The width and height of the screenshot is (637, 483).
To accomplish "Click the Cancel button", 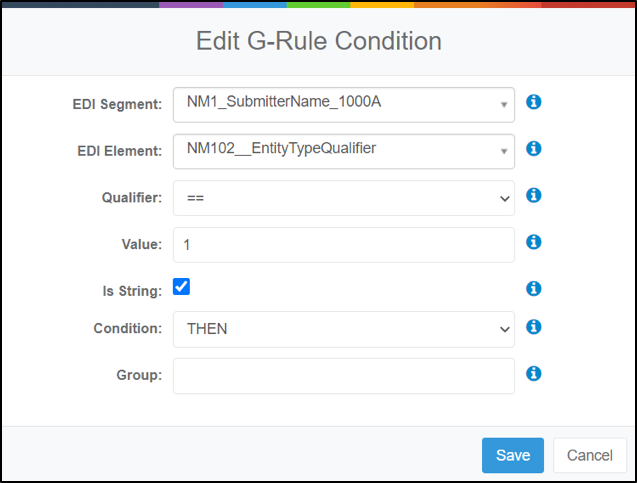I will (x=590, y=455).
